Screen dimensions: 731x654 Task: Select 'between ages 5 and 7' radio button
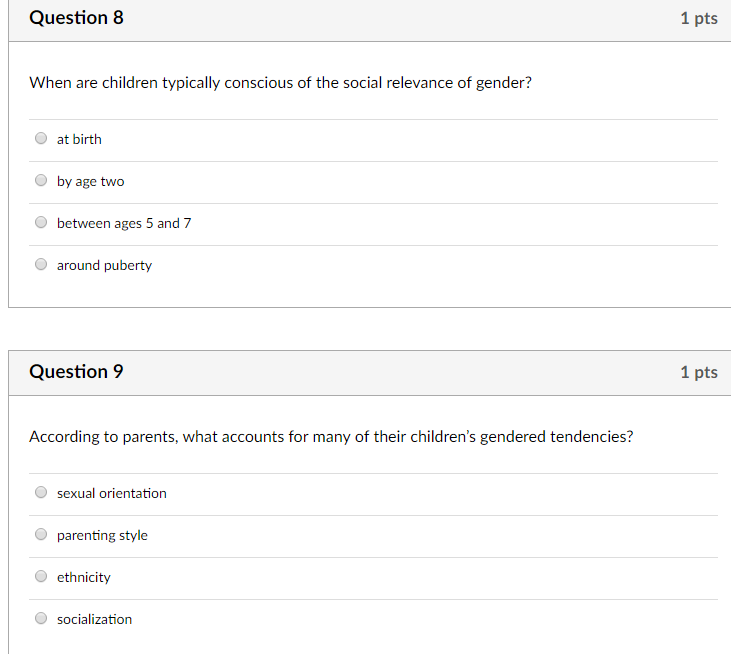point(41,222)
